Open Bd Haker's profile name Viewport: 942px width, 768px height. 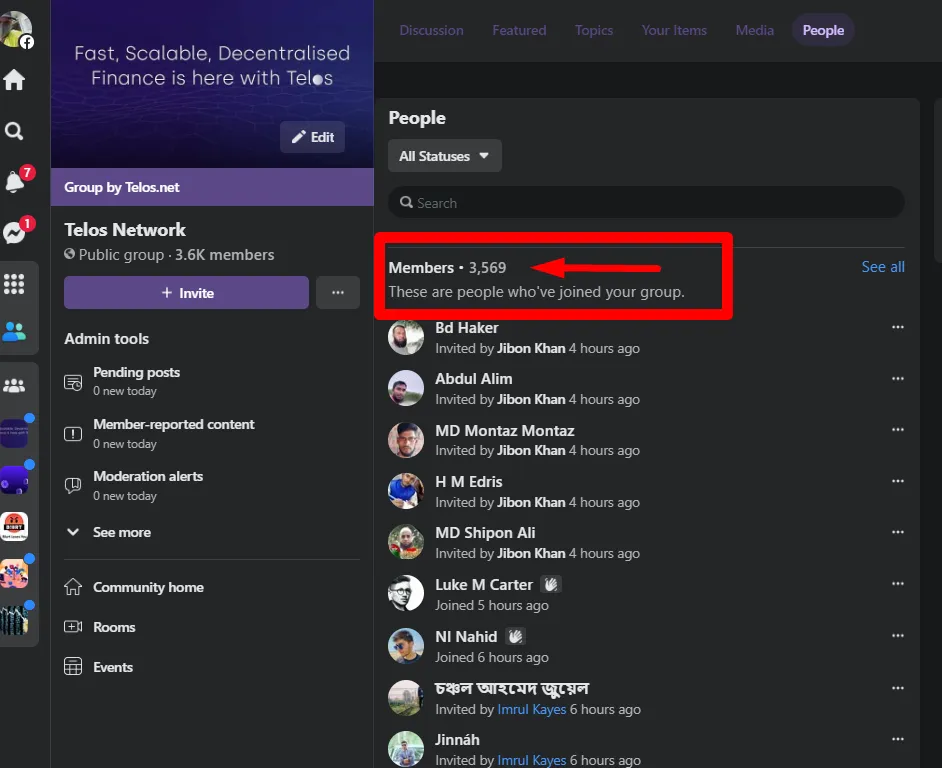(x=467, y=328)
